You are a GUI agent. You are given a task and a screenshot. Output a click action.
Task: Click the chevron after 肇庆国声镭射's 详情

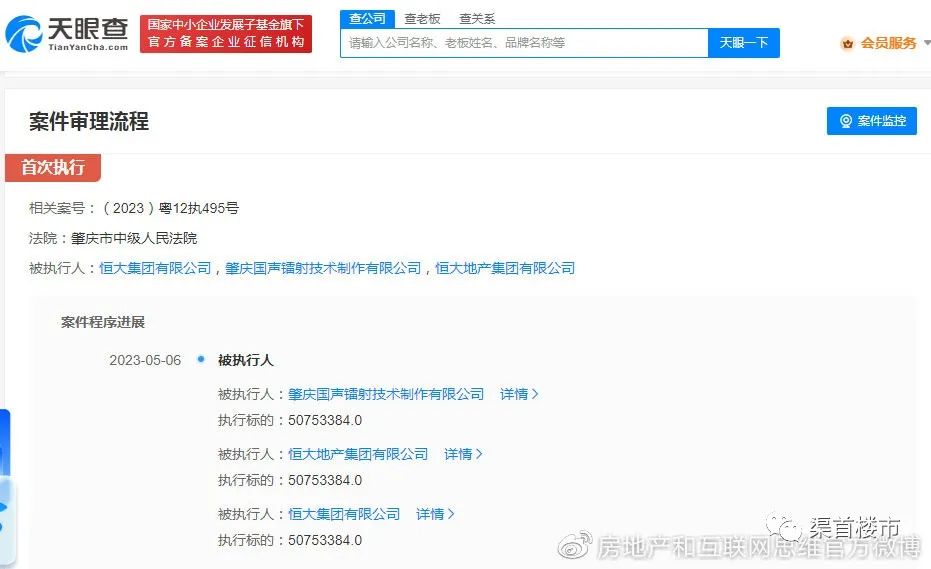(535, 394)
